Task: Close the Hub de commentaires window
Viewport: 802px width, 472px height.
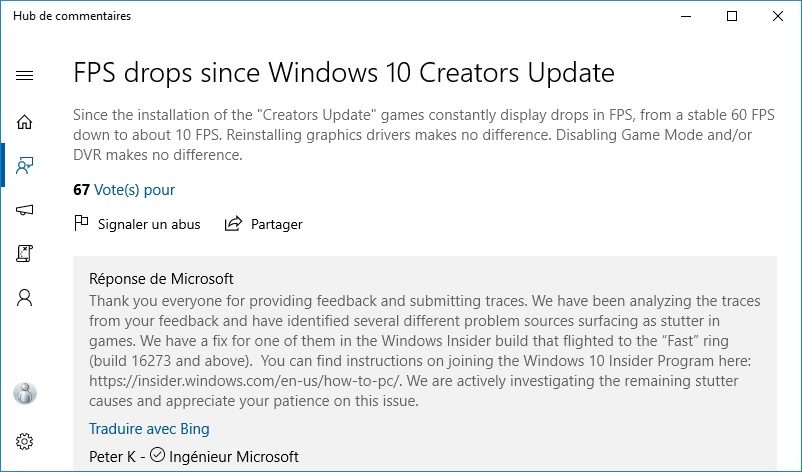Action: coord(778,16)
